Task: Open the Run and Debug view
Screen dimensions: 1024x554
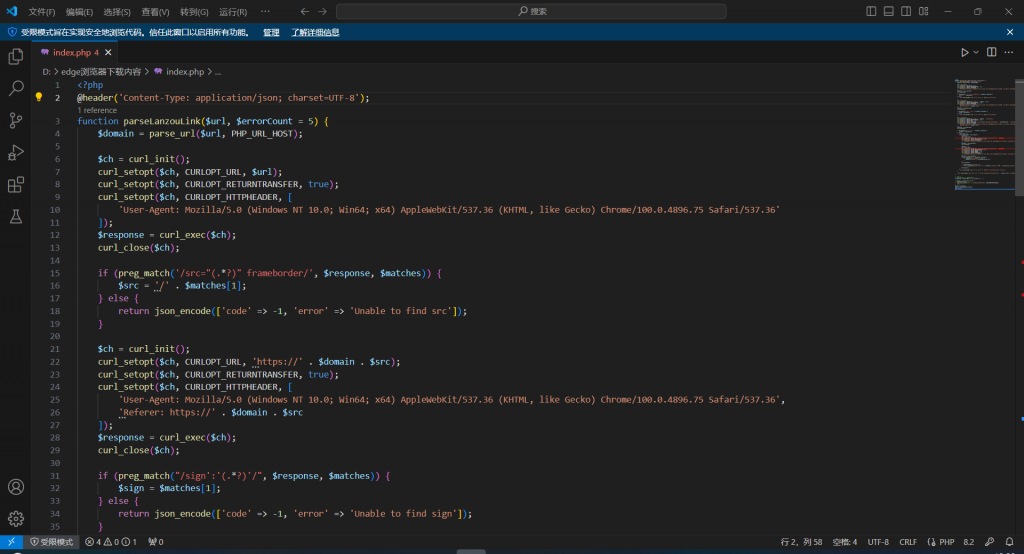Action: (16, 152)
